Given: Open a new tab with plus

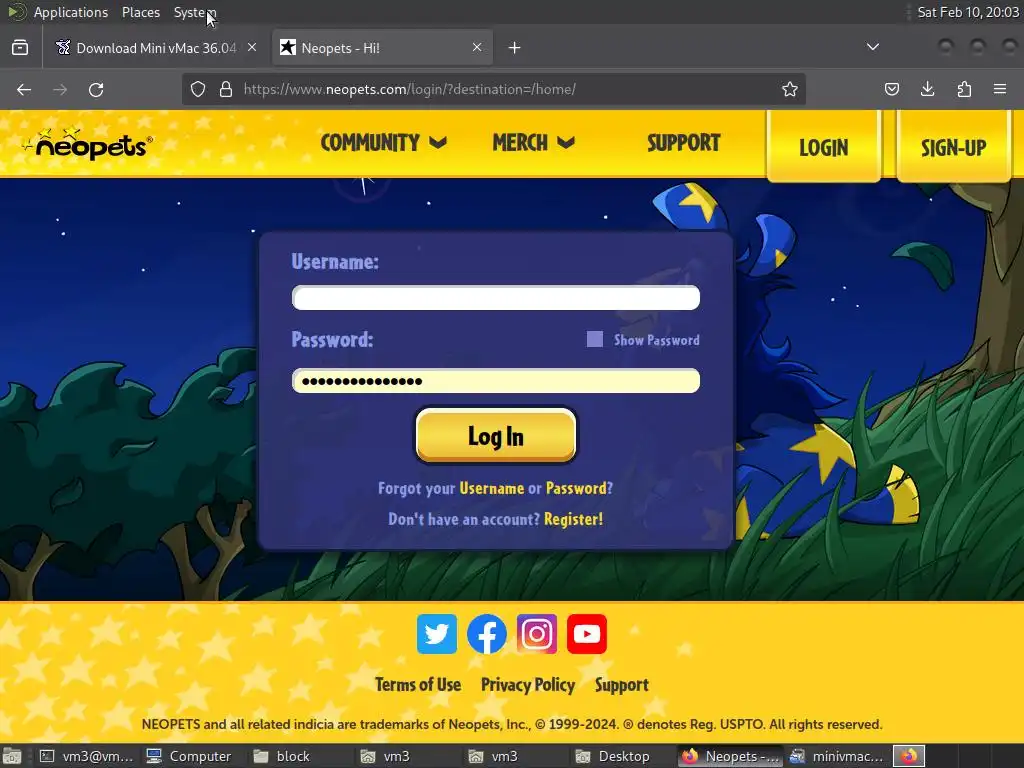Looking at the screenshot, I should [515, 48].
